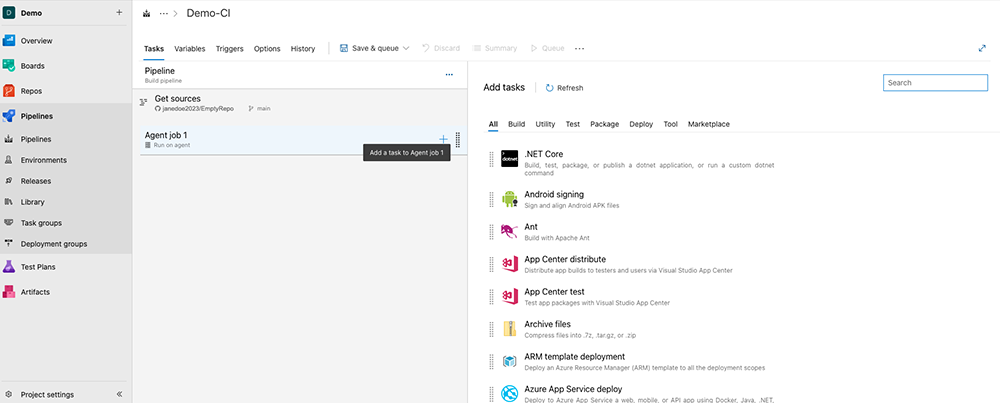Select the Android signing task icon
Viewport: 1000px width, 403px height.
(509, 199)
